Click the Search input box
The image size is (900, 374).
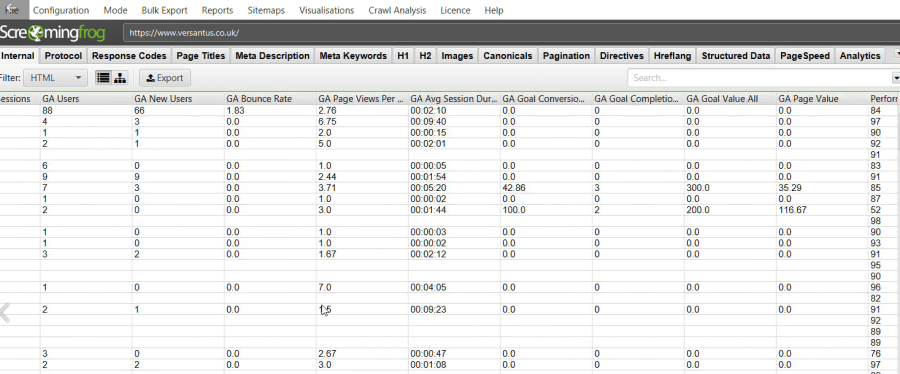[759, 78]
